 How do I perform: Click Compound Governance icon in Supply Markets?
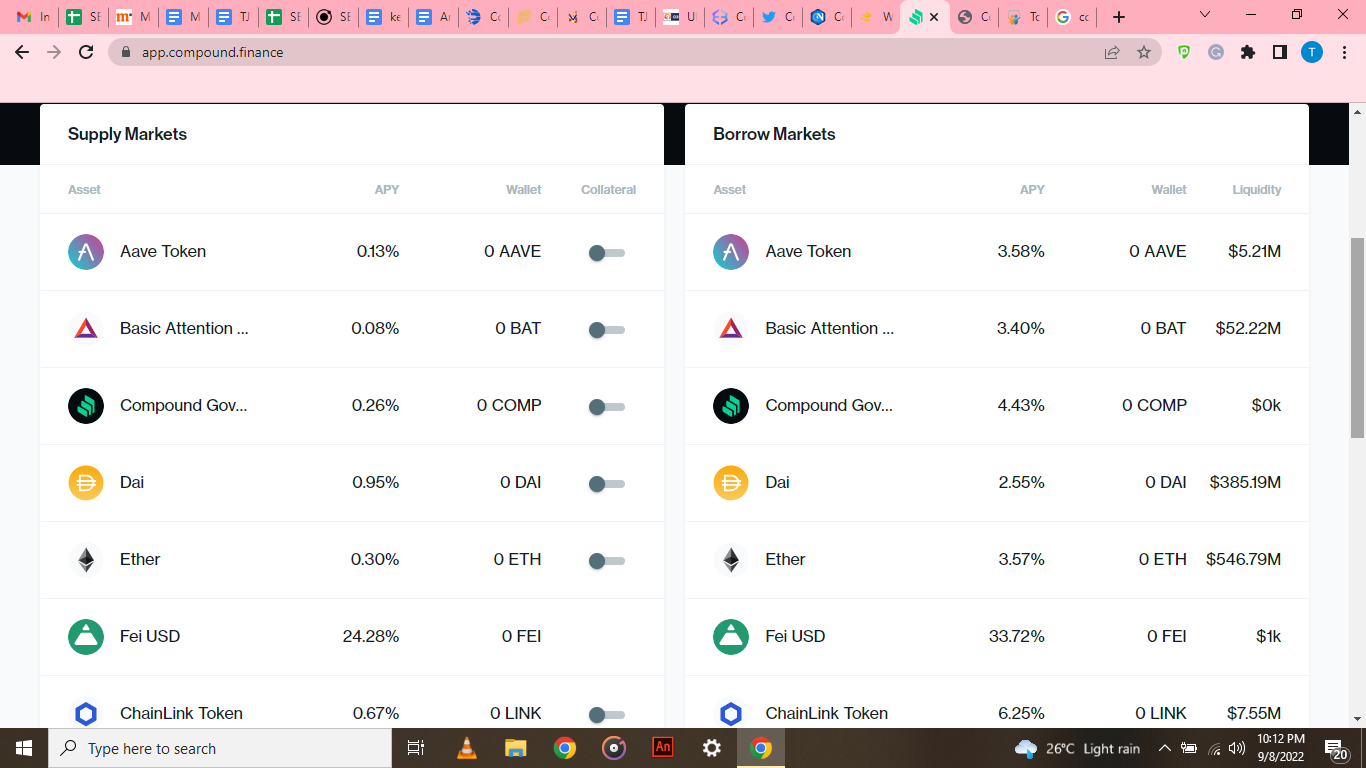86,406
